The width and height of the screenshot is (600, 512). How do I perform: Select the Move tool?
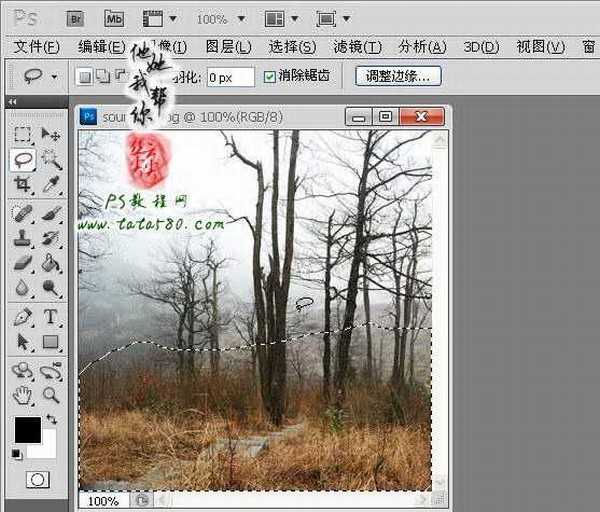point(51,135)
